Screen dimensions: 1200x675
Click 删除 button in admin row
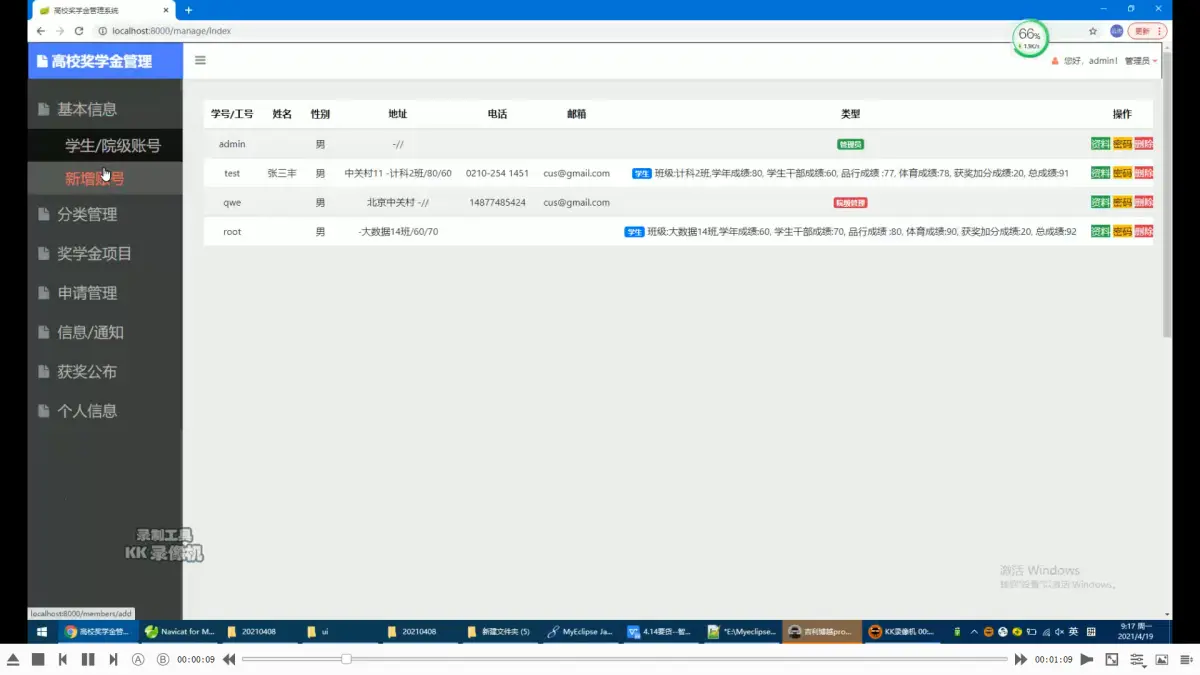(x=1143, y=144)
